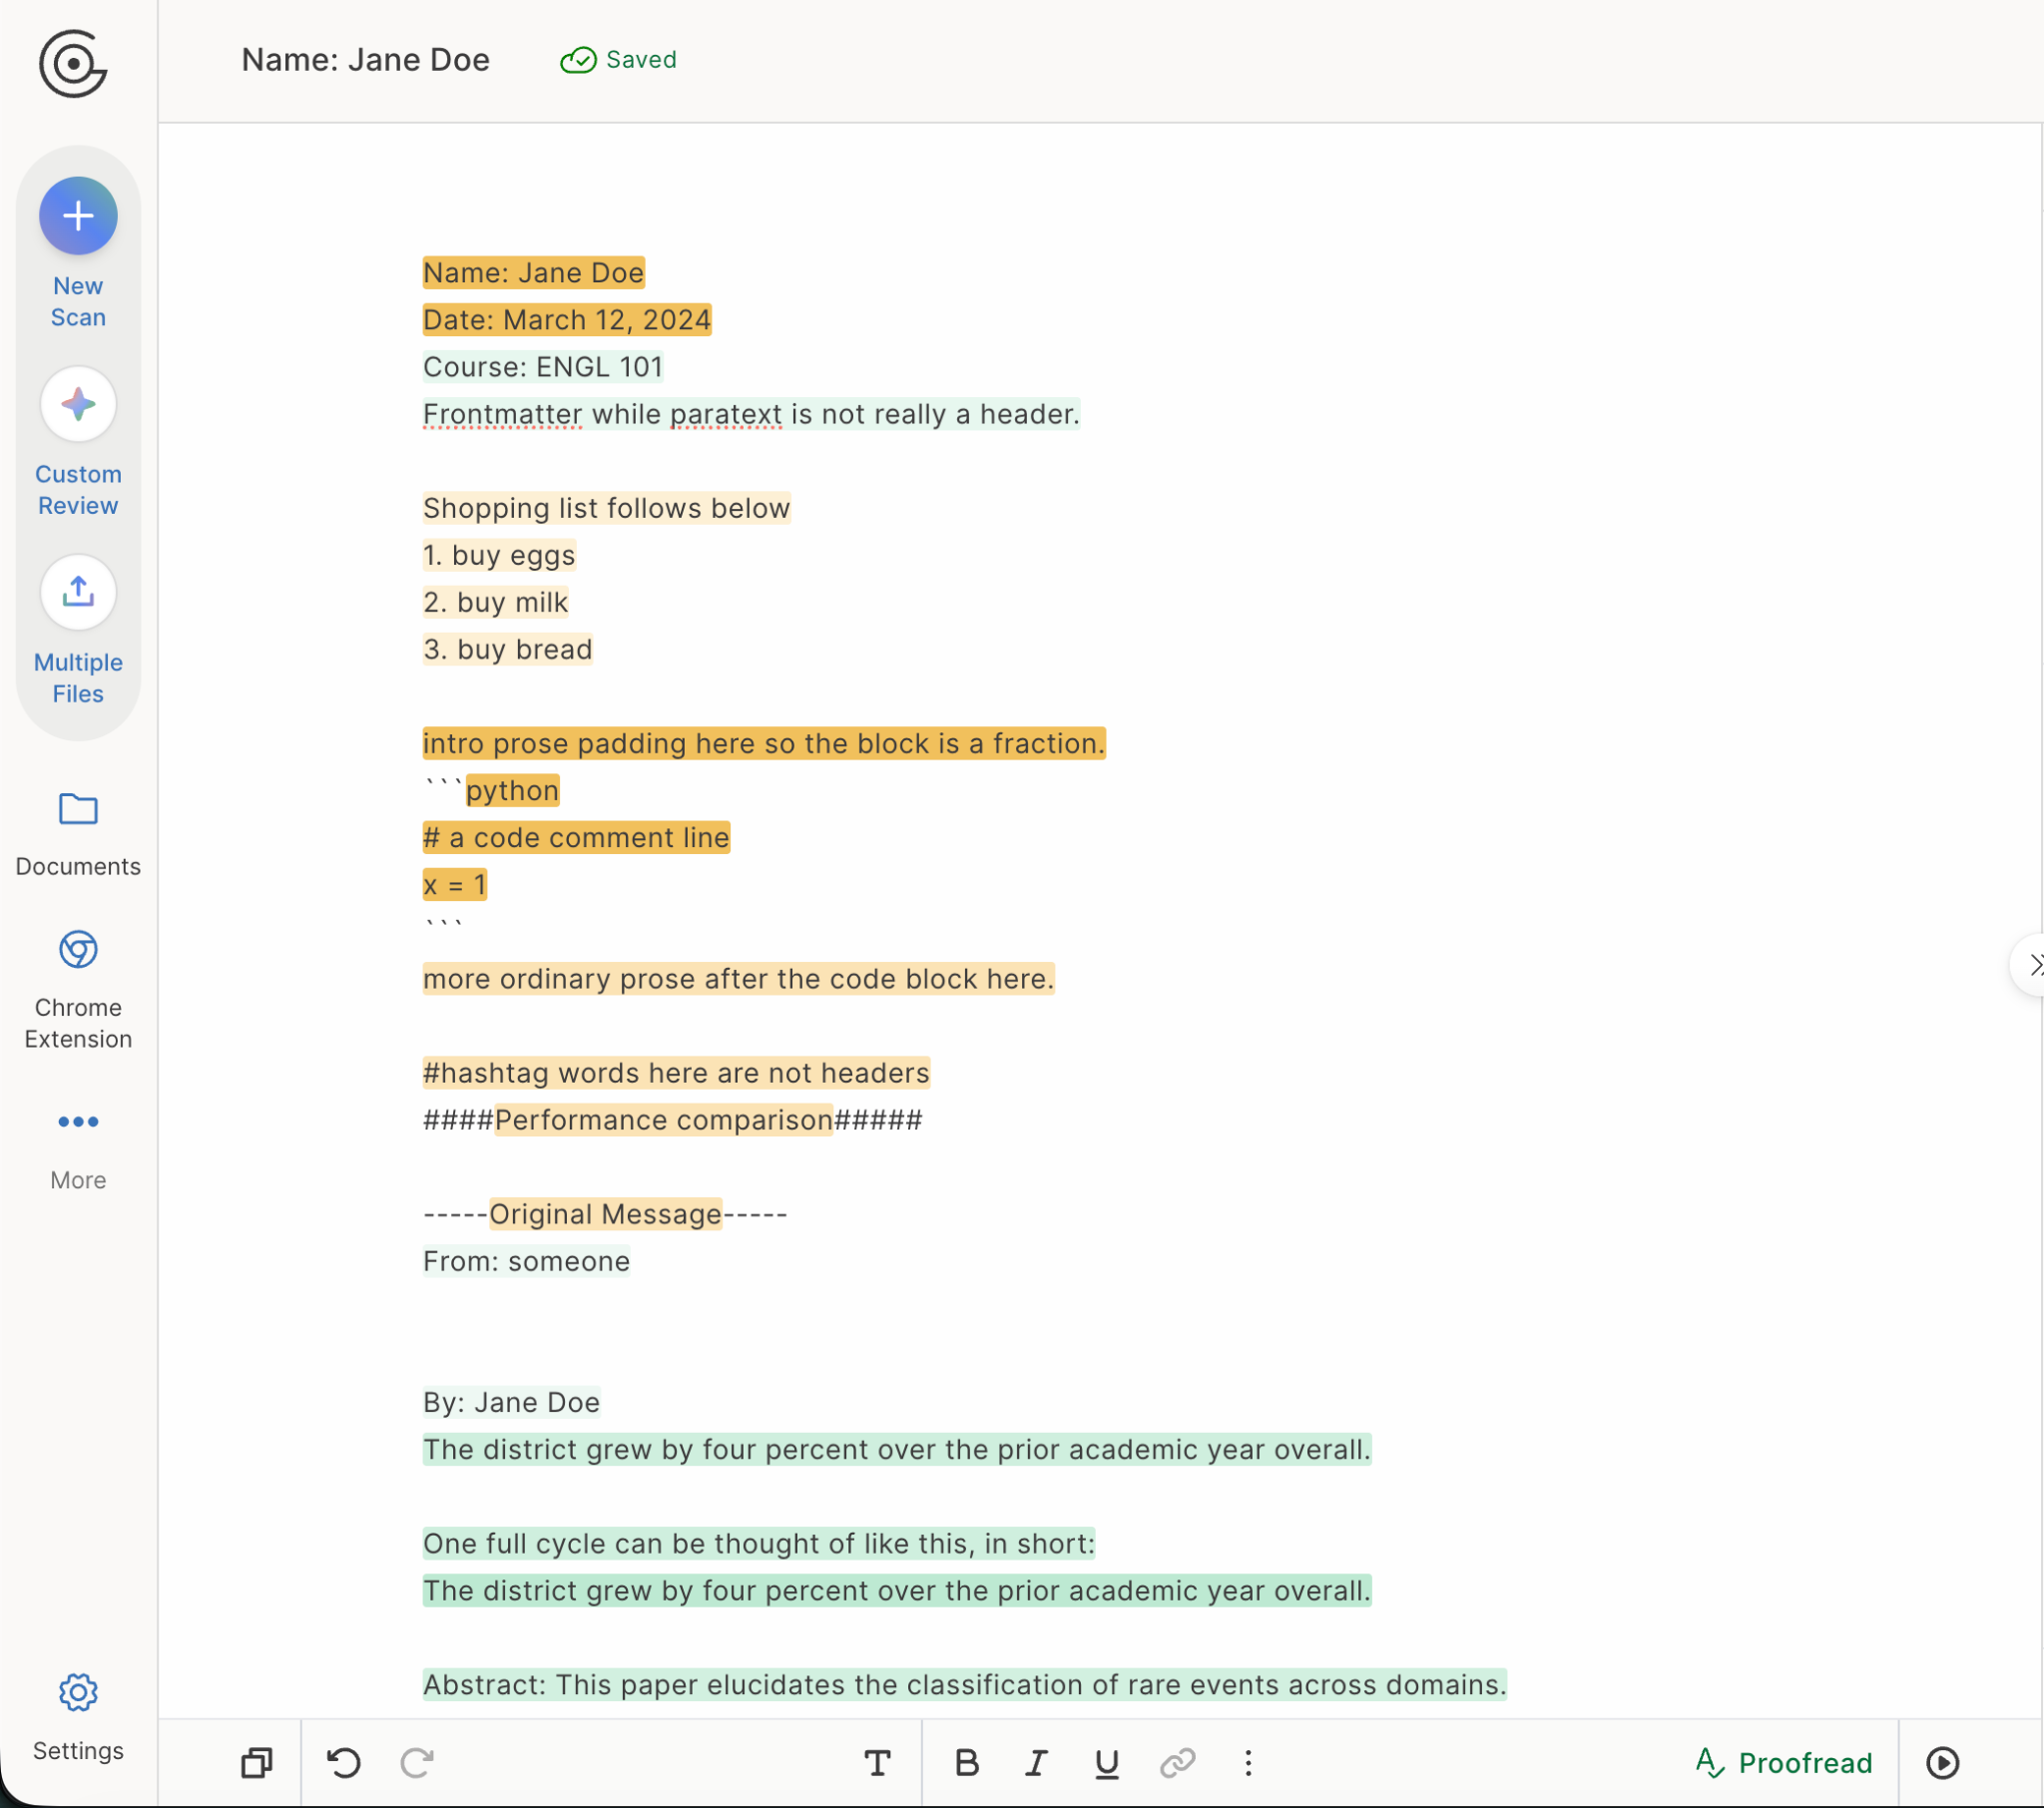
Task: Open Multiple Files upload
Action: [x=78, y=630]
